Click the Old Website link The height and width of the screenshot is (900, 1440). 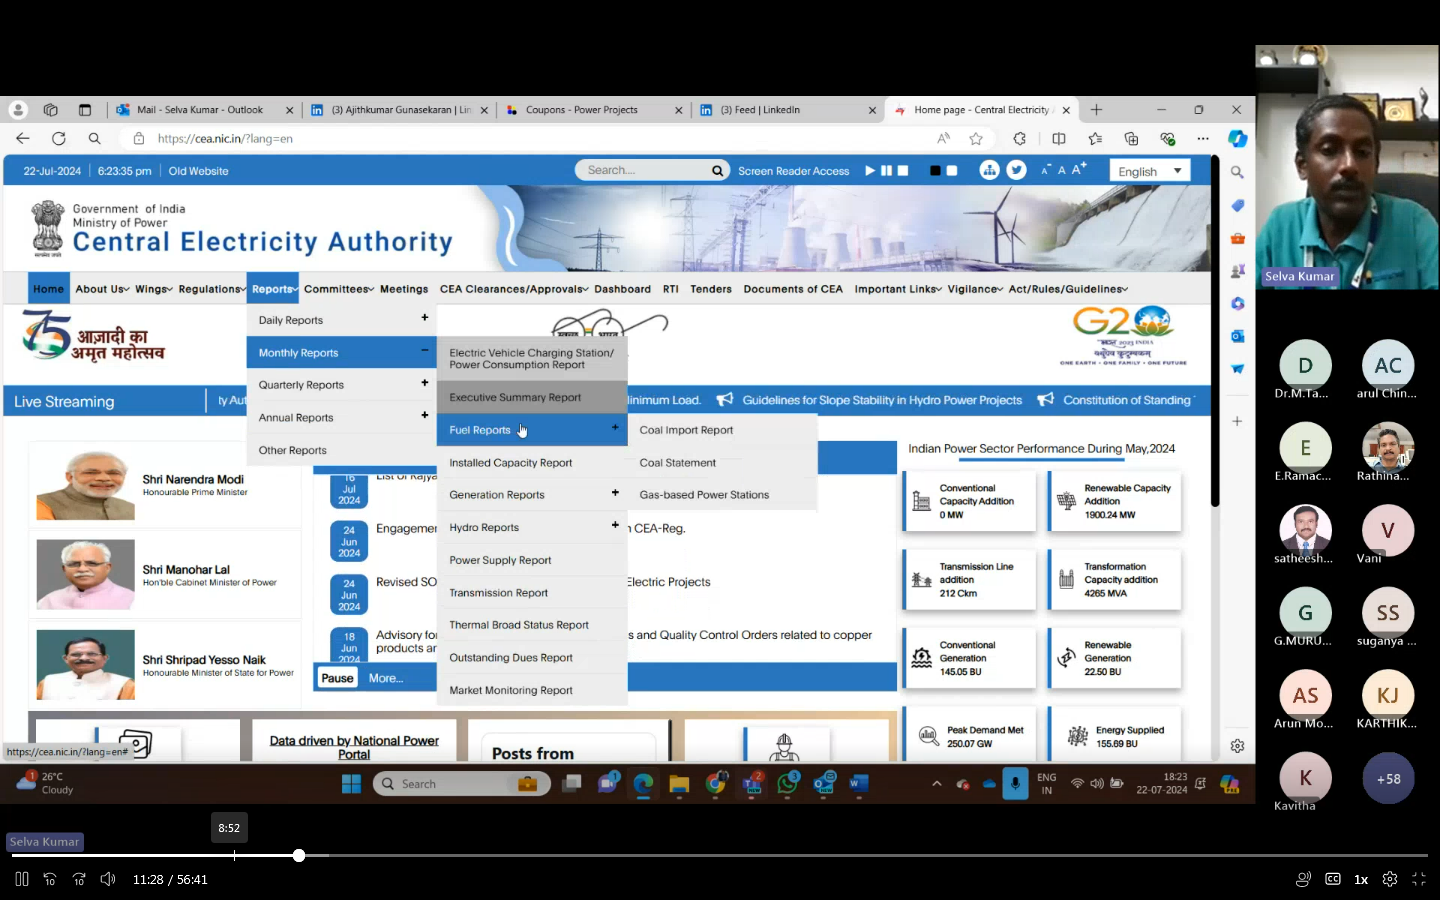(x=198, y=171)
